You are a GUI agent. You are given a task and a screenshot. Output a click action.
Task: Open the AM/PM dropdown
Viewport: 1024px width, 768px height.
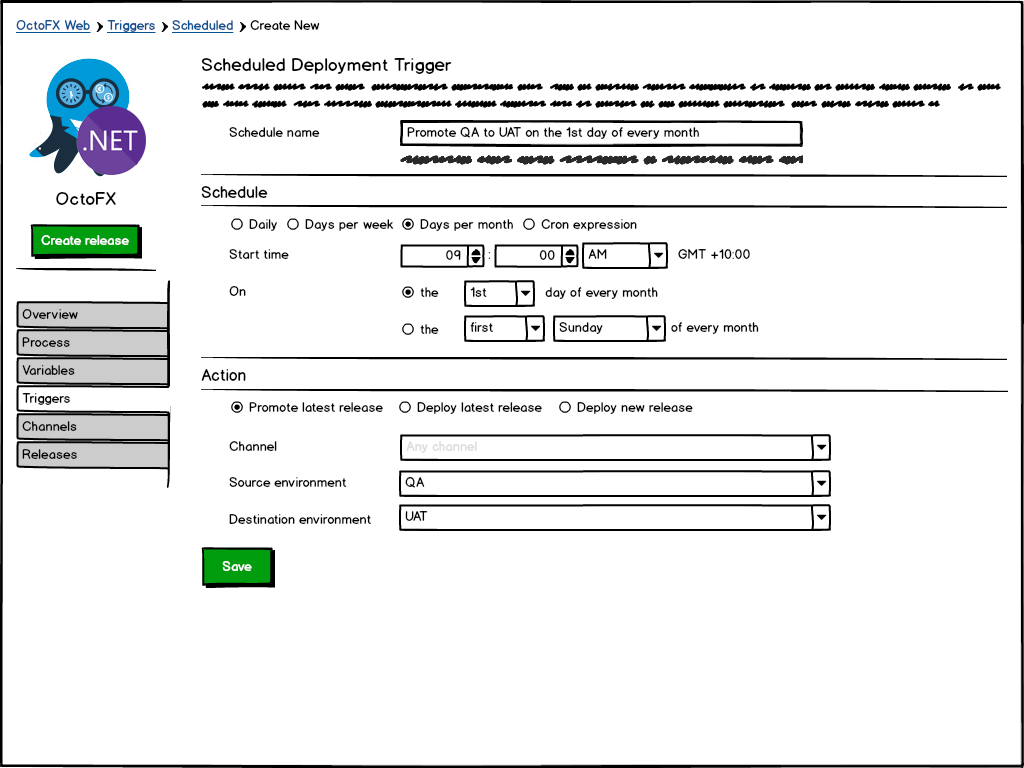pos(657,256)
